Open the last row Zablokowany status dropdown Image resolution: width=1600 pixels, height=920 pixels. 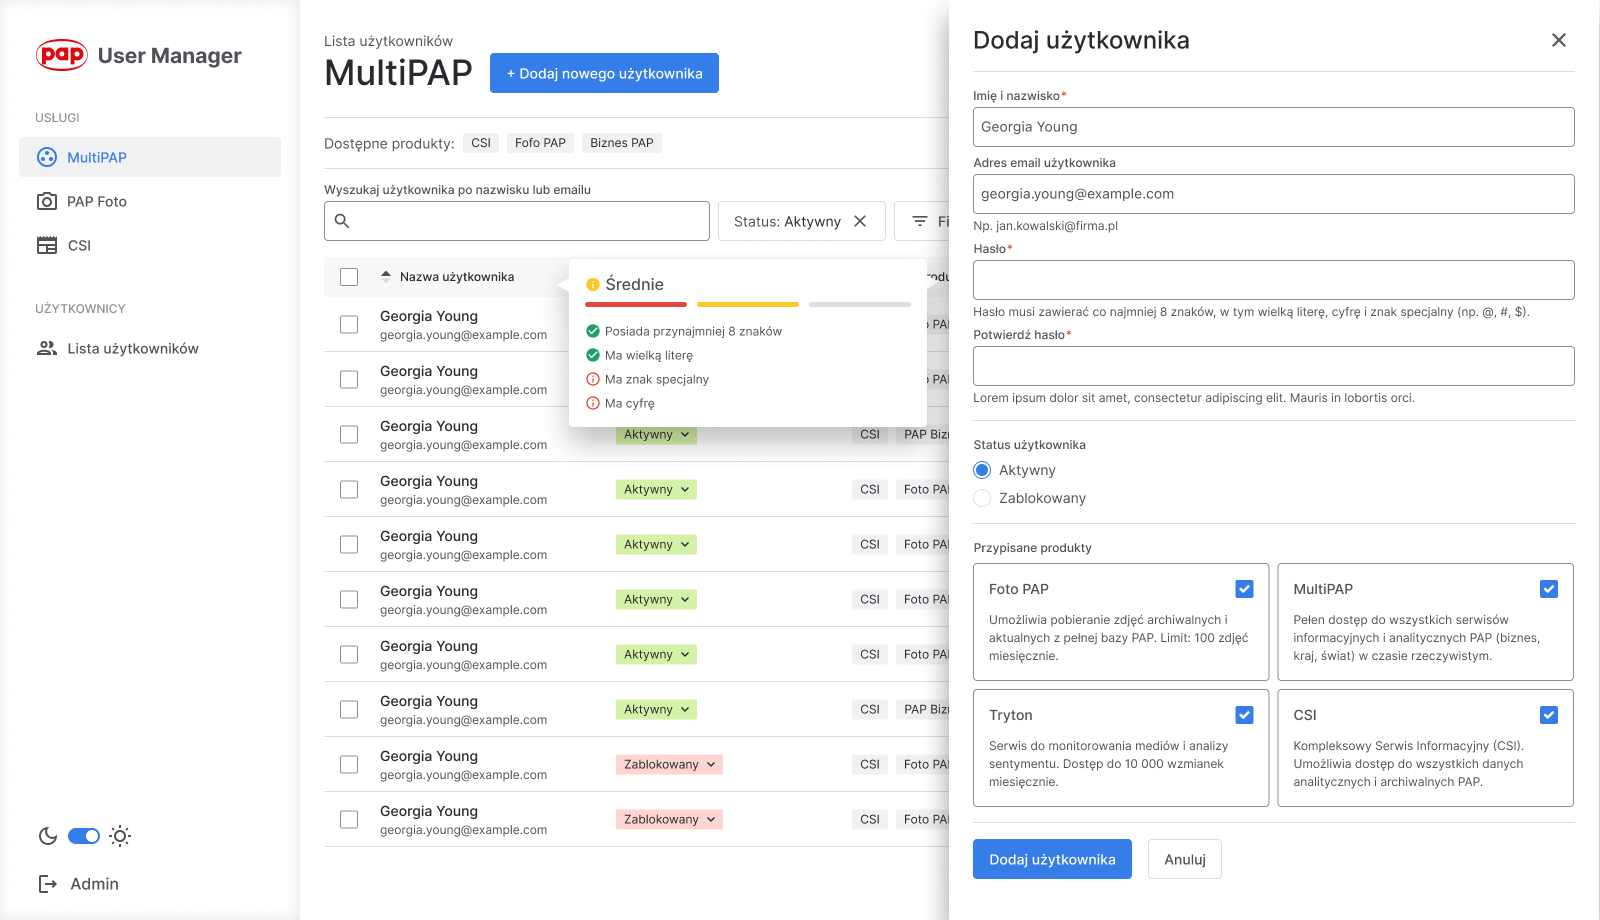(x=669, y=819)
